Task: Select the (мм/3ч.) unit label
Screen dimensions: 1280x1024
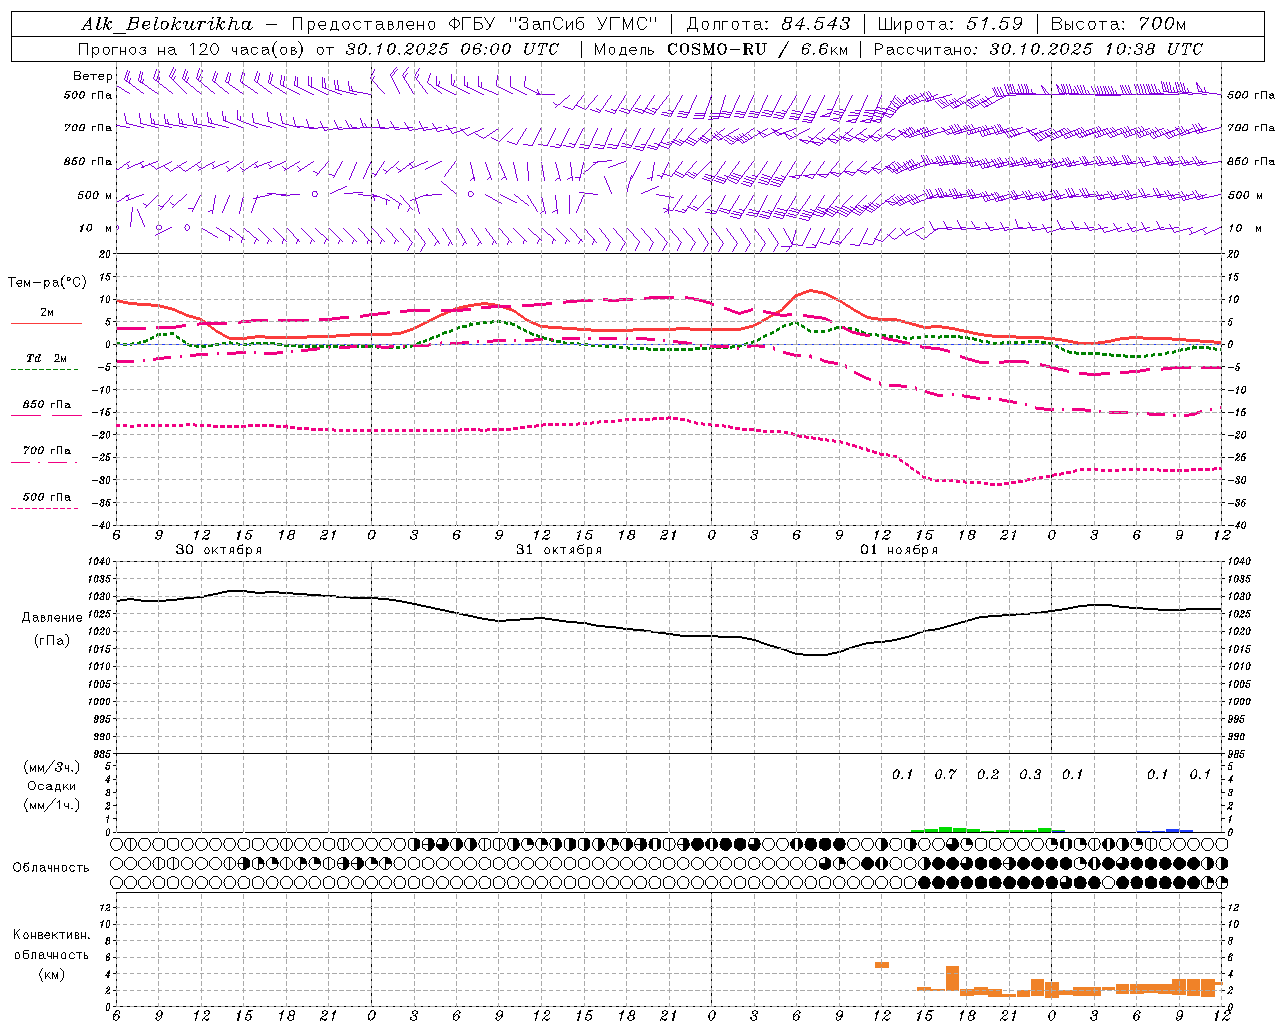Action: (x=51, y=767)
